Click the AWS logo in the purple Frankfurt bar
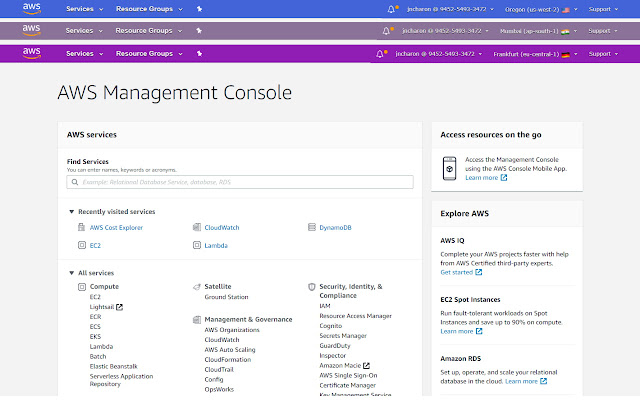The image size is (640, 400). (31, 53)
